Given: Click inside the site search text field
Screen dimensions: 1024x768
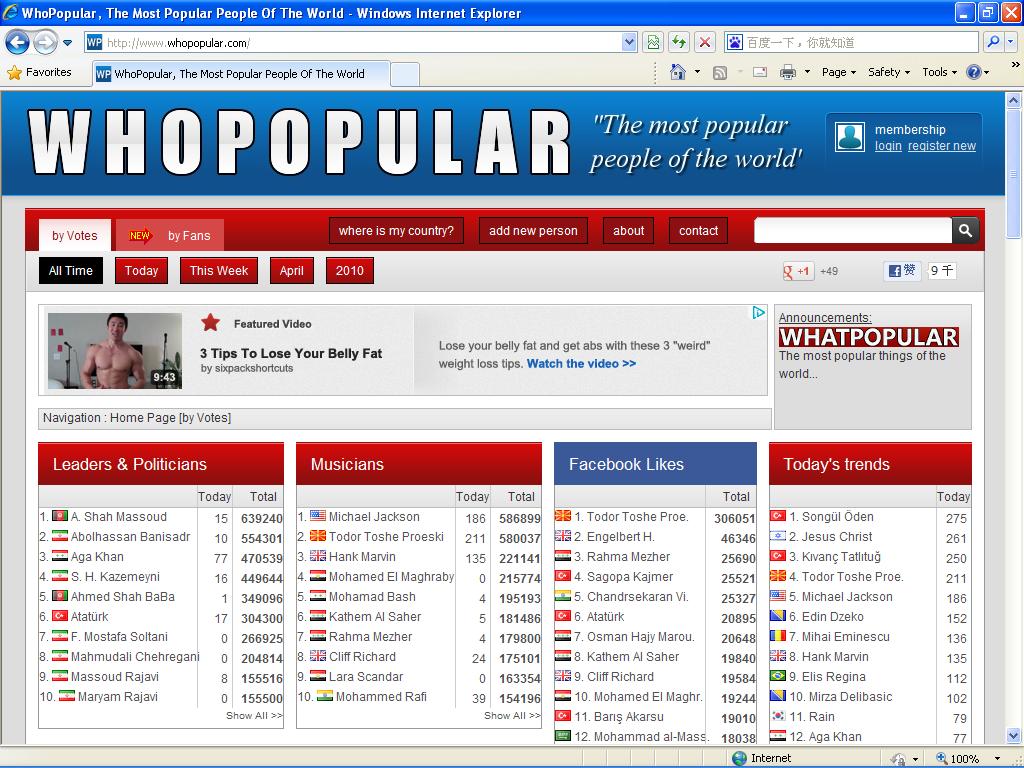Looking at the screenshot, I should click(x=852, y=231).
